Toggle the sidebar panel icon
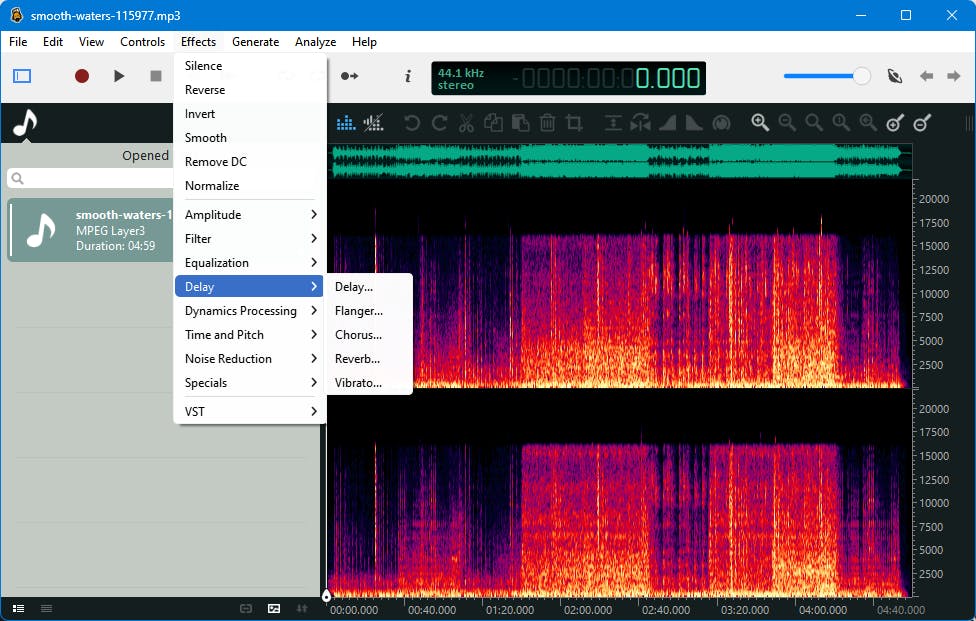Image resolution: width=976 pixels, height=621 pixels. (22, 76)
